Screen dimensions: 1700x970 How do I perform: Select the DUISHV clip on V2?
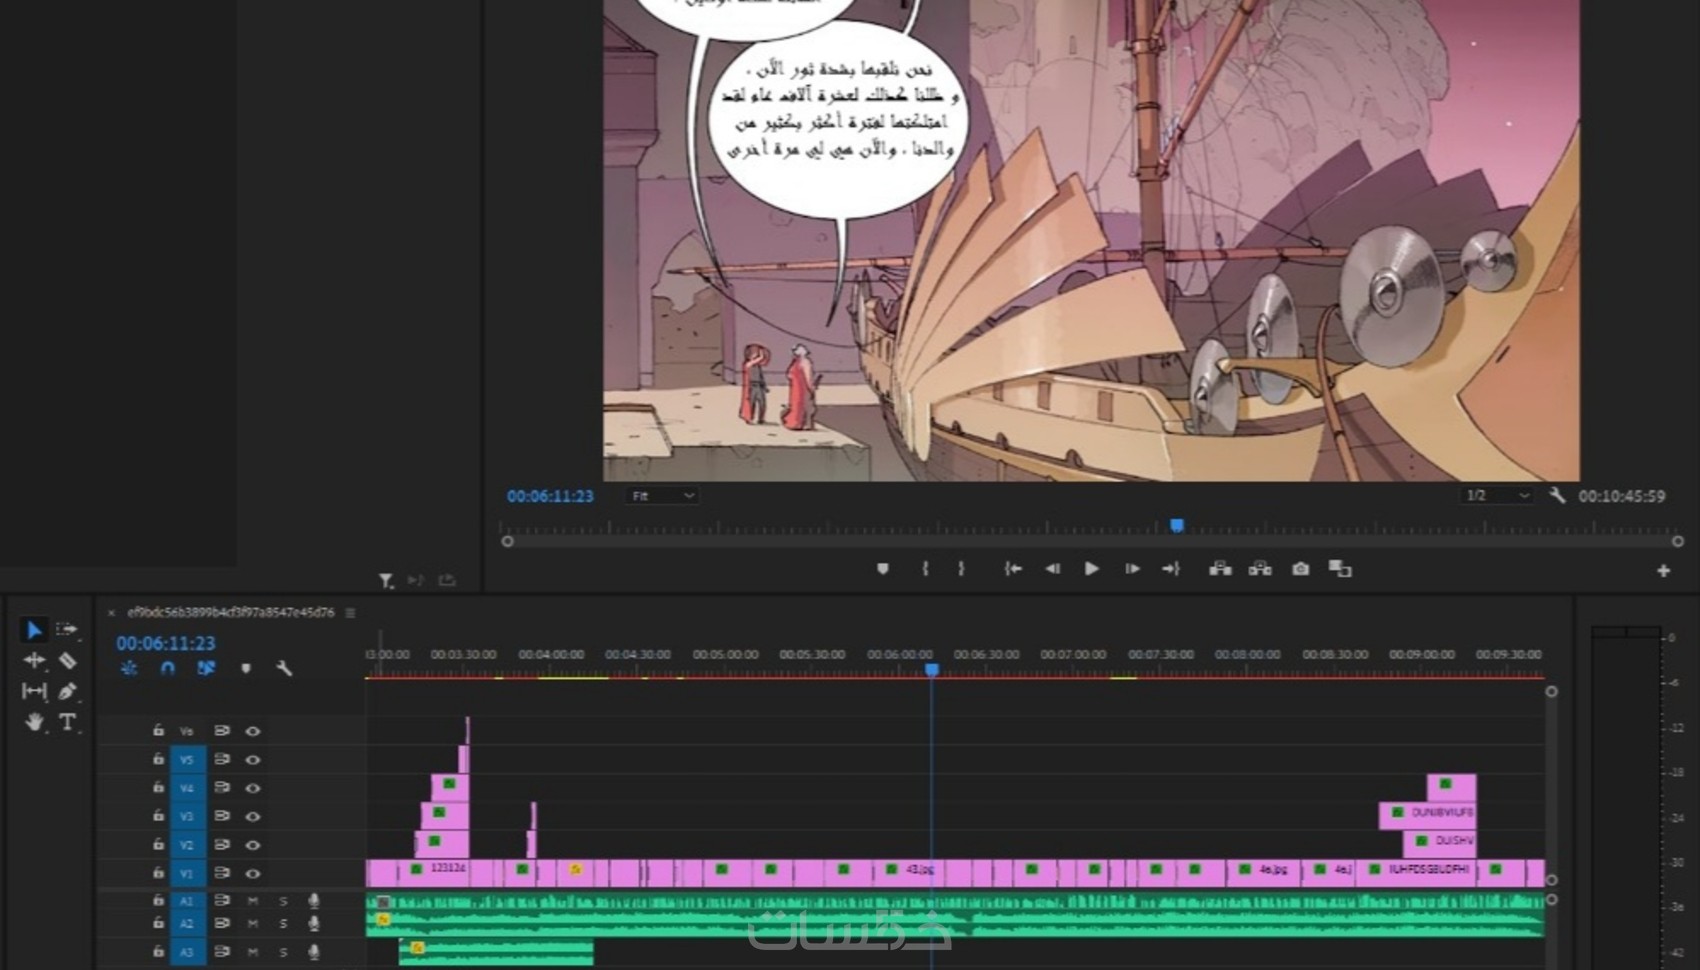(1440, 843)
